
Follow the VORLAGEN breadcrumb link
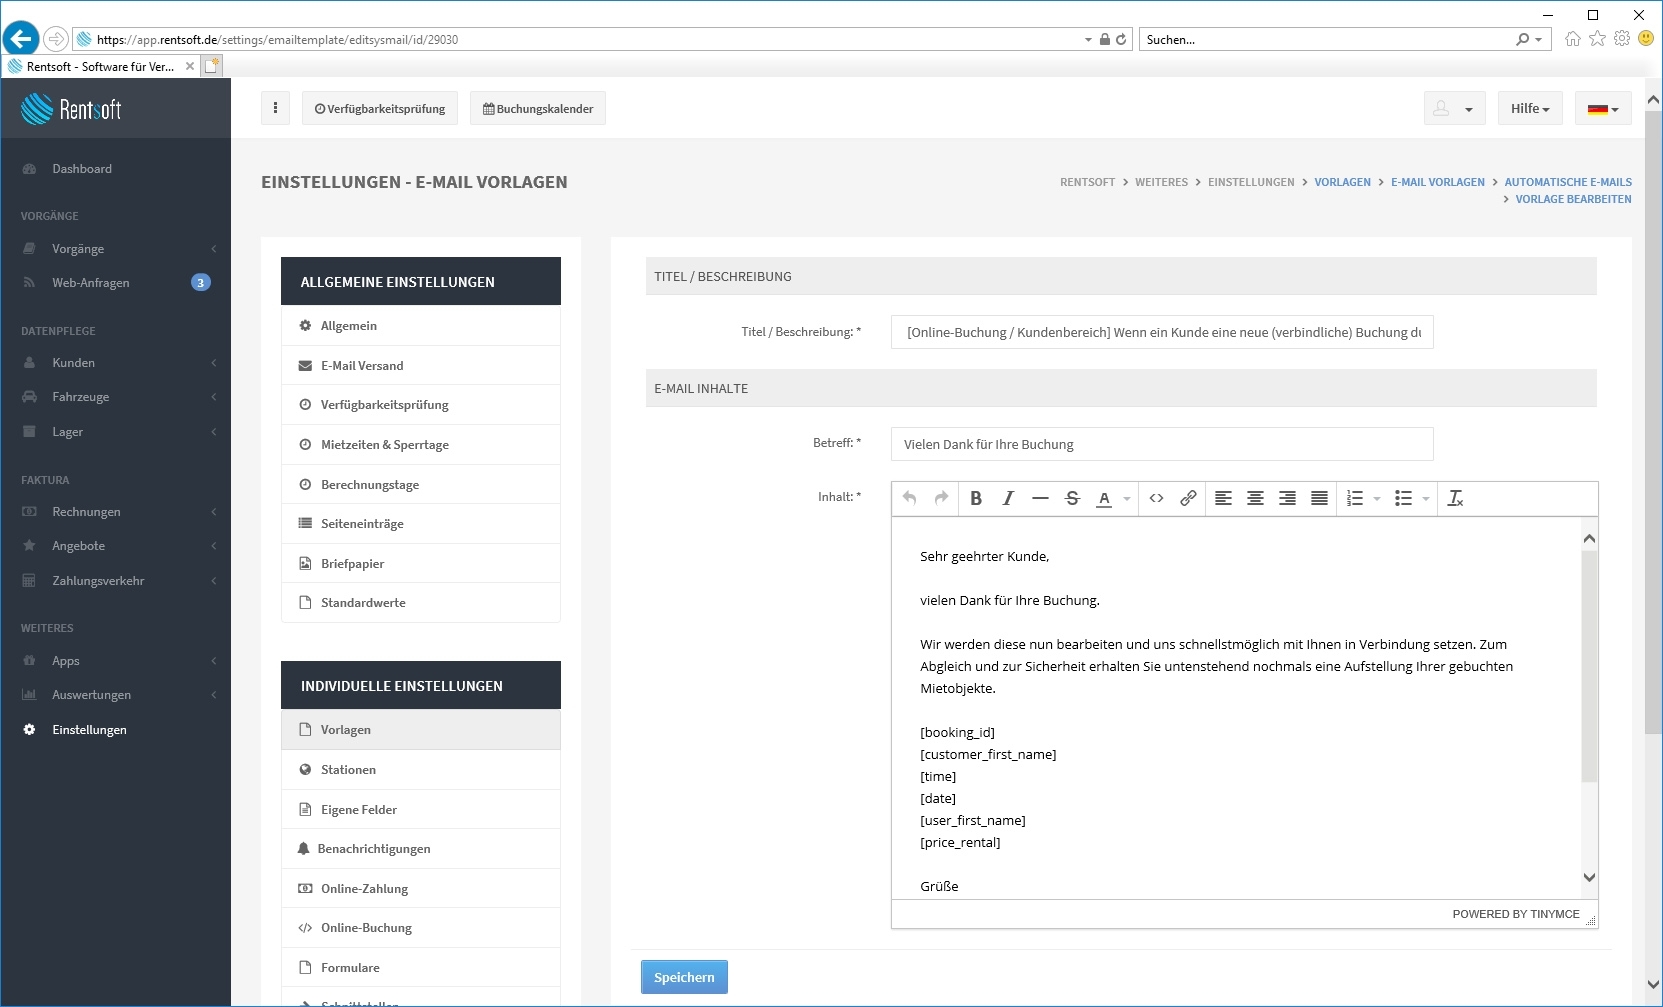click(1342, 182)
